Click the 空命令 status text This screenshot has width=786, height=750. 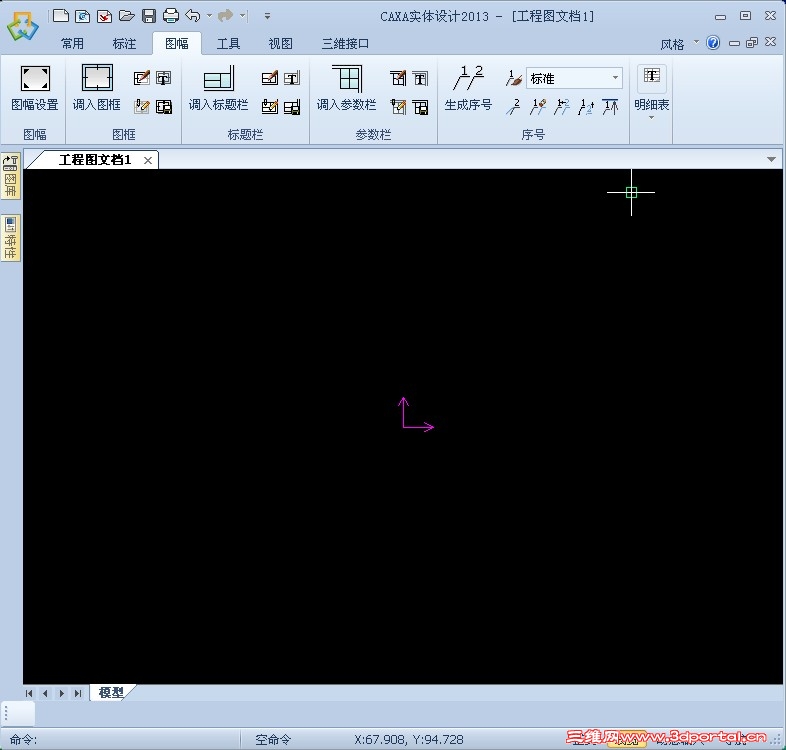point(273,739)
